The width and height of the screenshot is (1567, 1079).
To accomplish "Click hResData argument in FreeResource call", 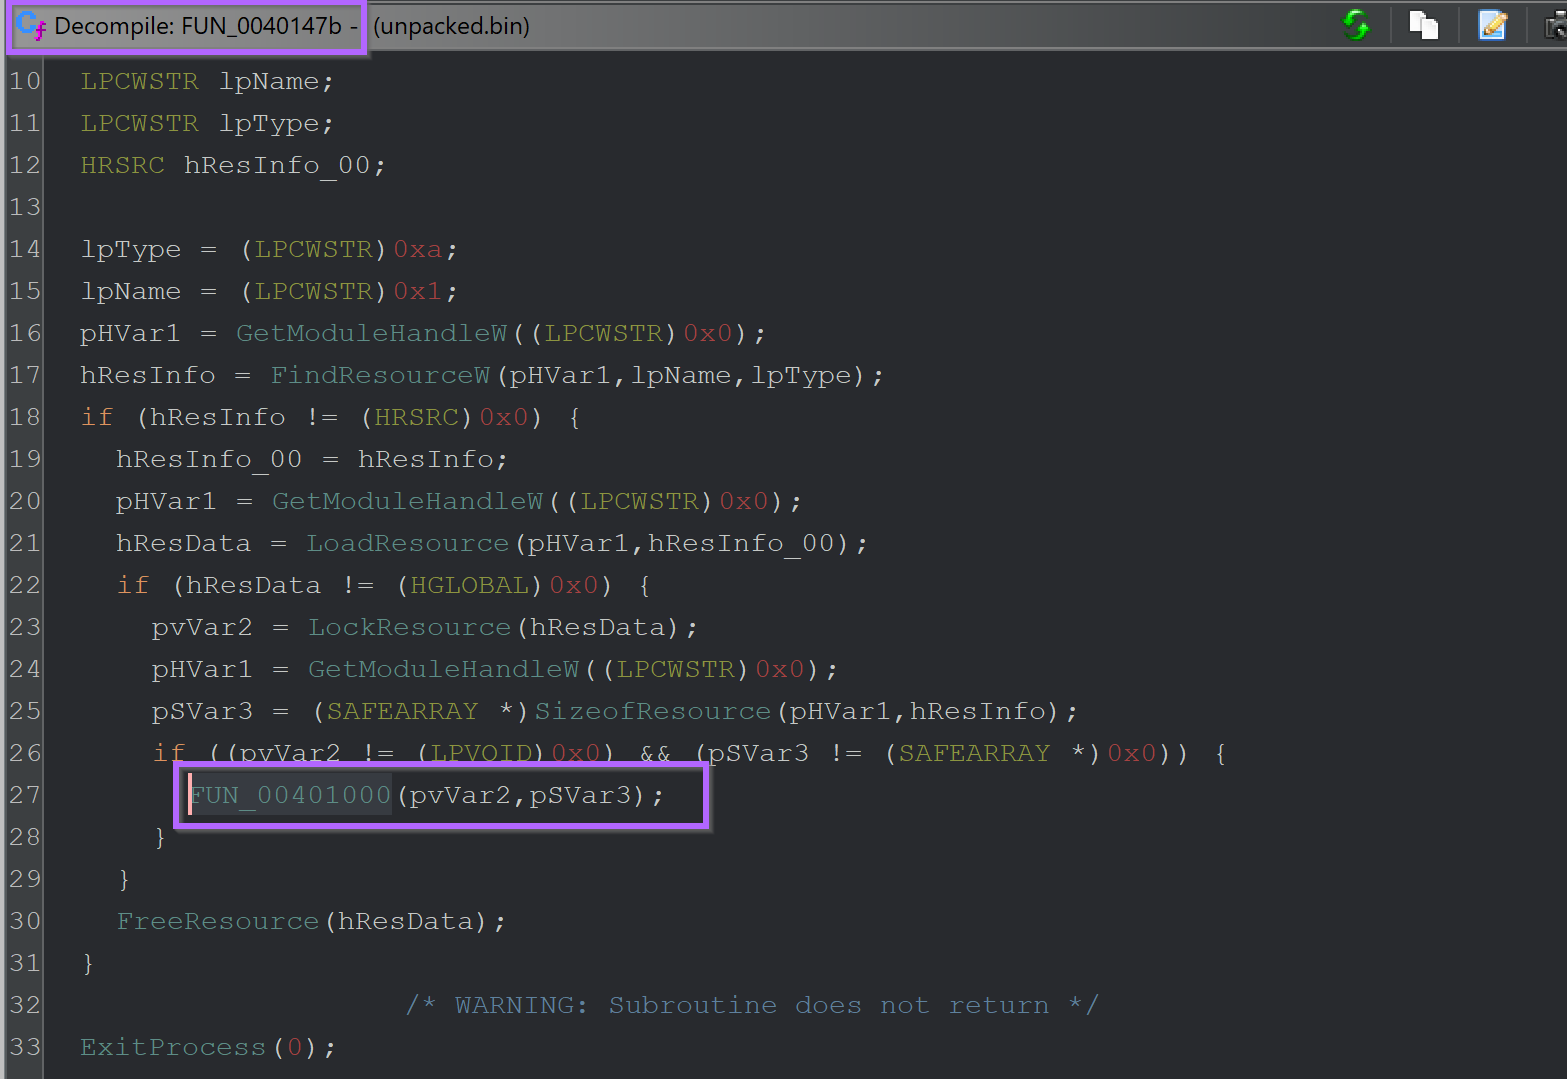I will (405, 921).
